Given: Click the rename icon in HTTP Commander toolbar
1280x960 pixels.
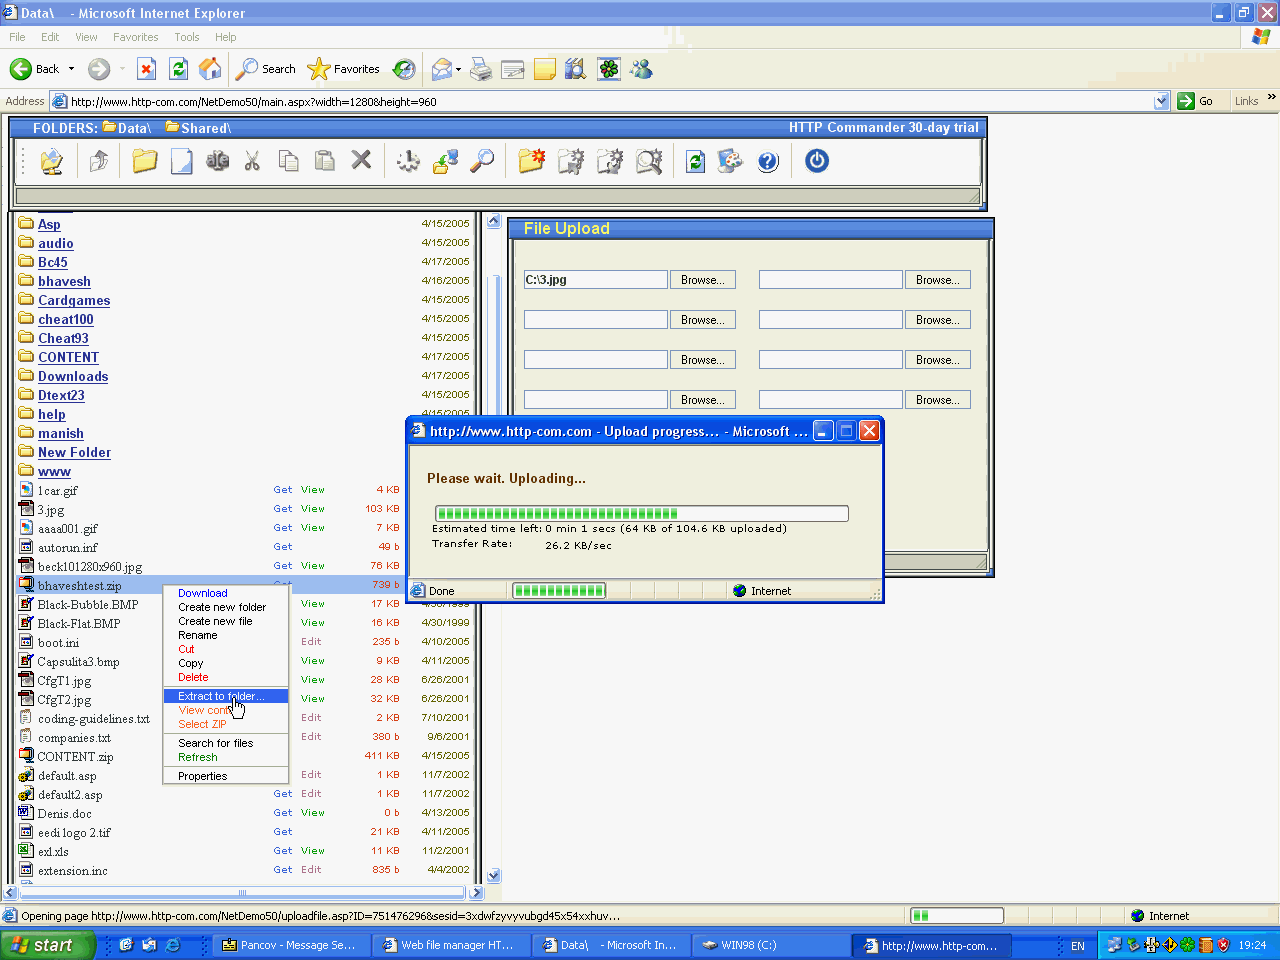Looking at the screenshot, I should (x=217, y=161).
